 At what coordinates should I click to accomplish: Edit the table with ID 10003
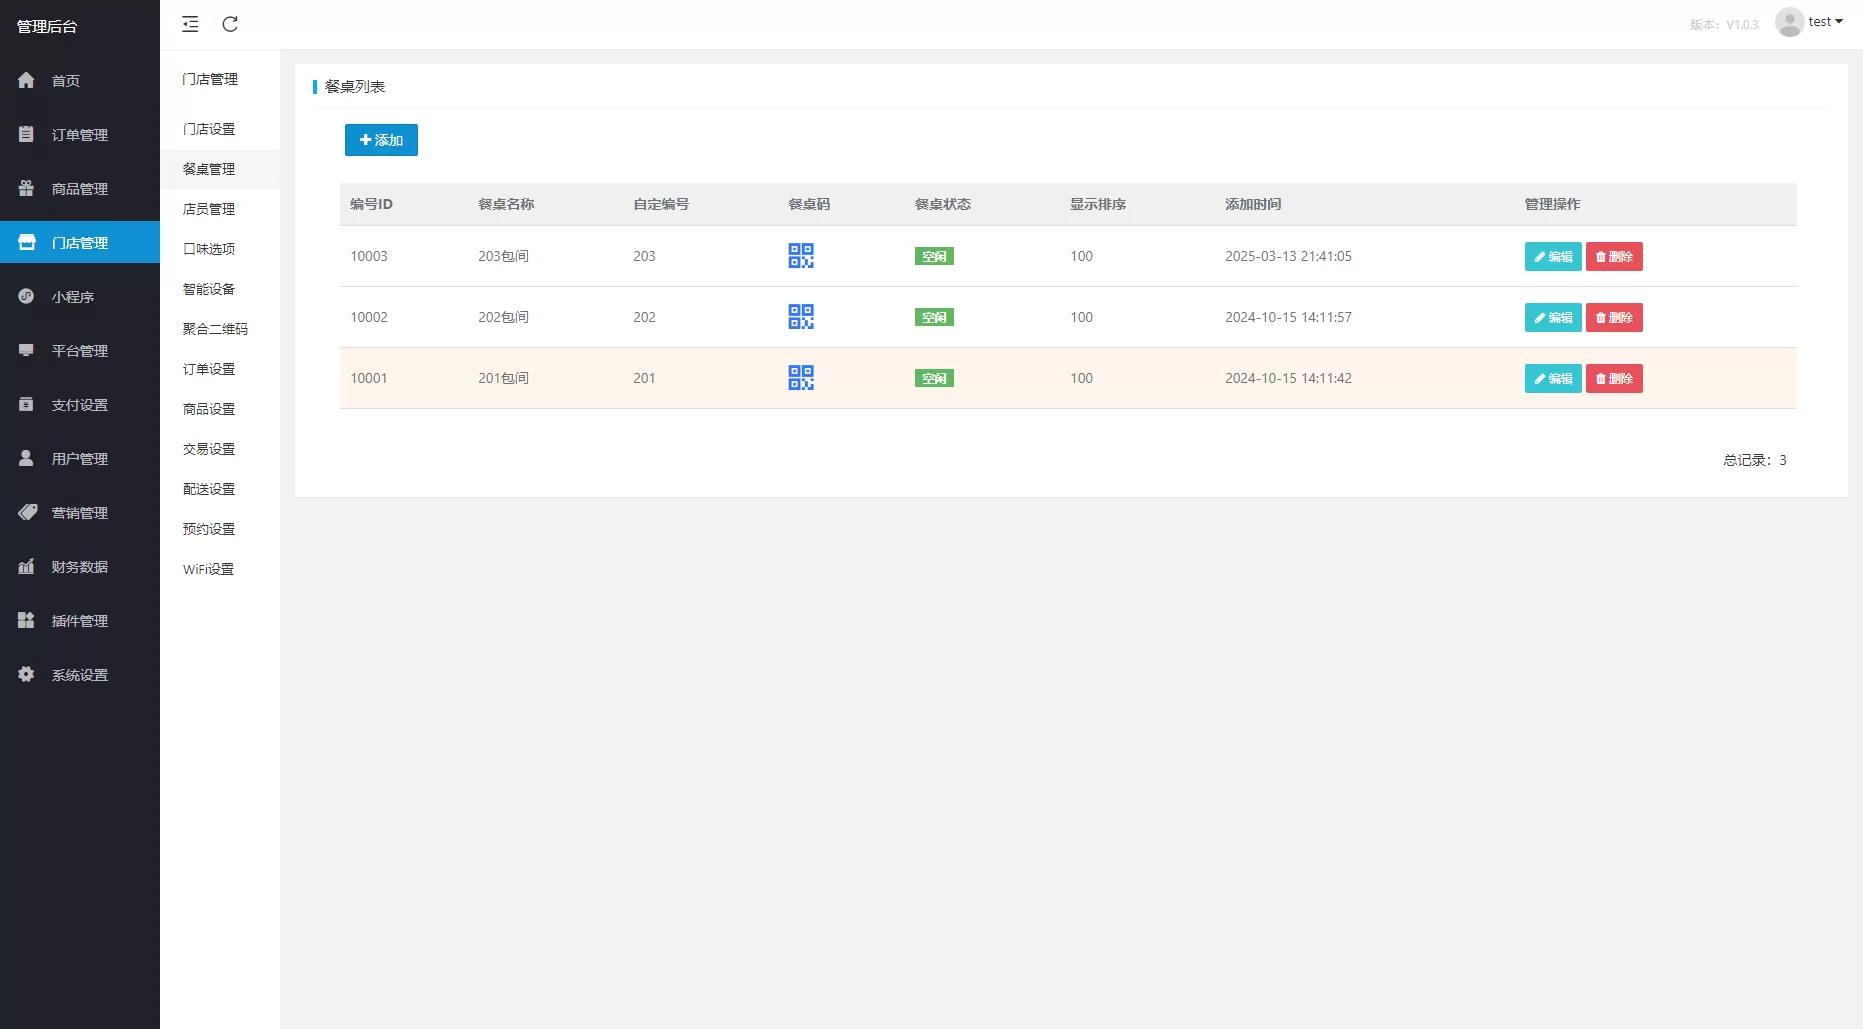[1552, 257]
